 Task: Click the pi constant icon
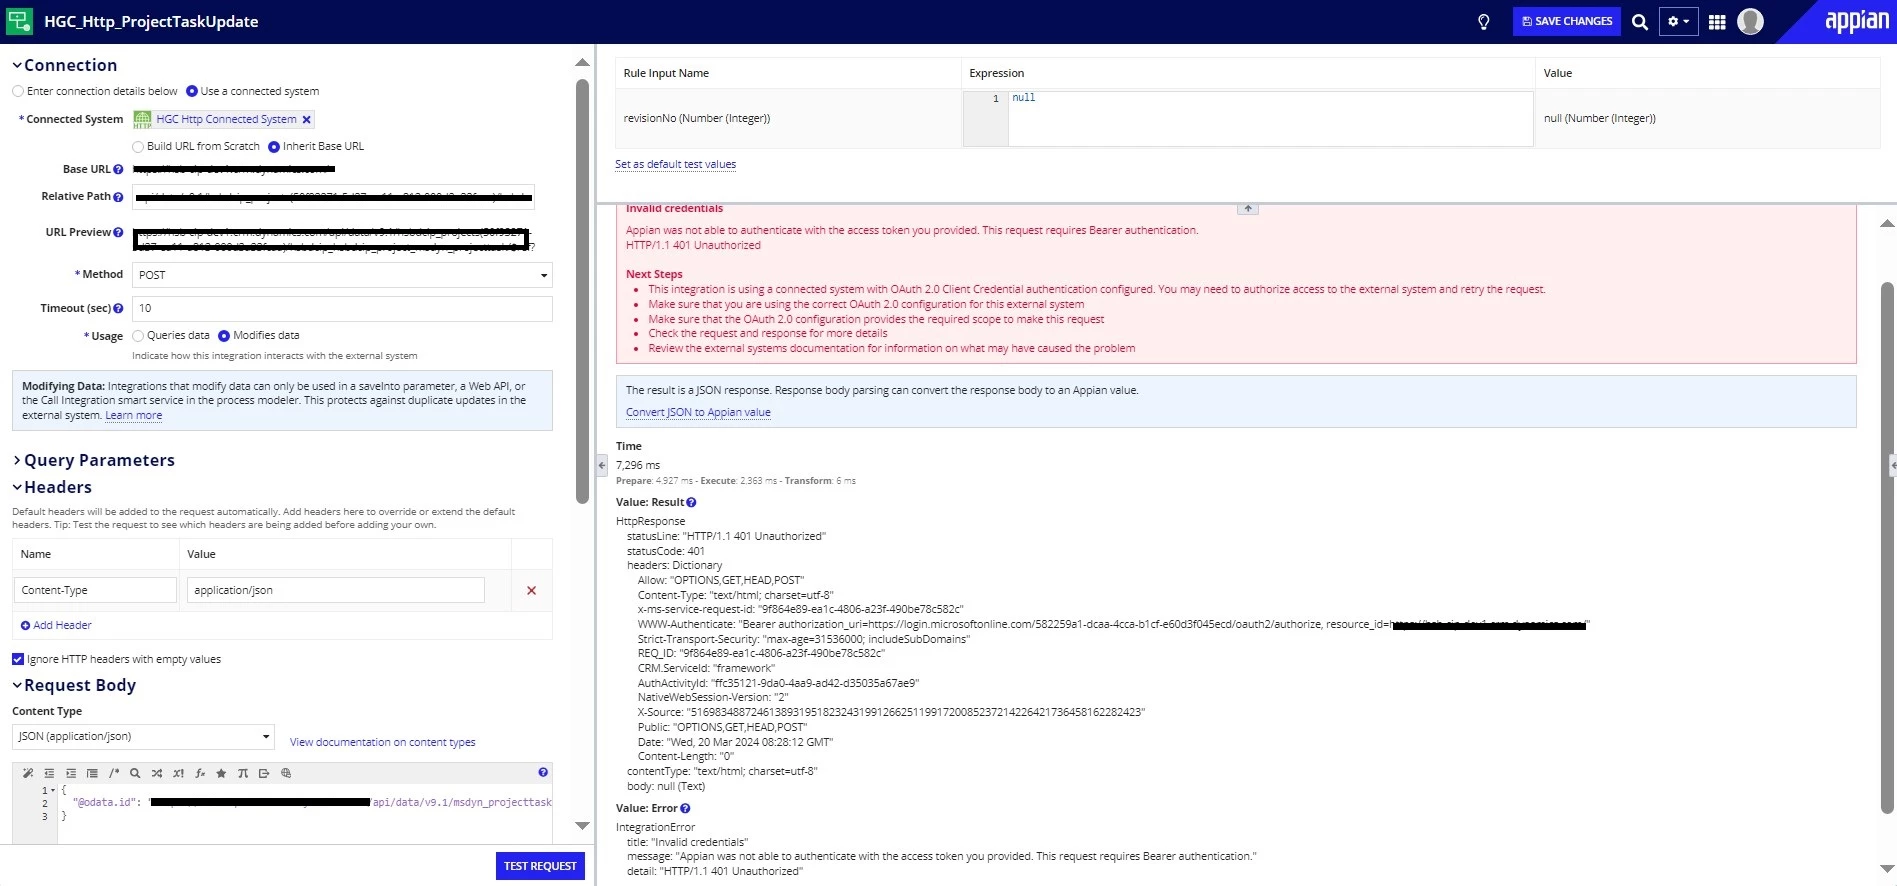point(242,773)
